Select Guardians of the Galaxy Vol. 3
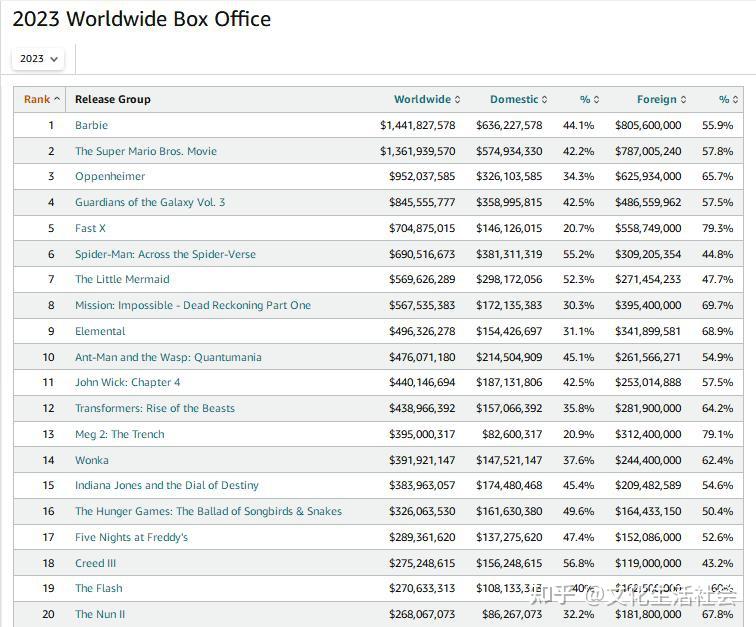Screen dimensions: 756x627 click(150, 203)
